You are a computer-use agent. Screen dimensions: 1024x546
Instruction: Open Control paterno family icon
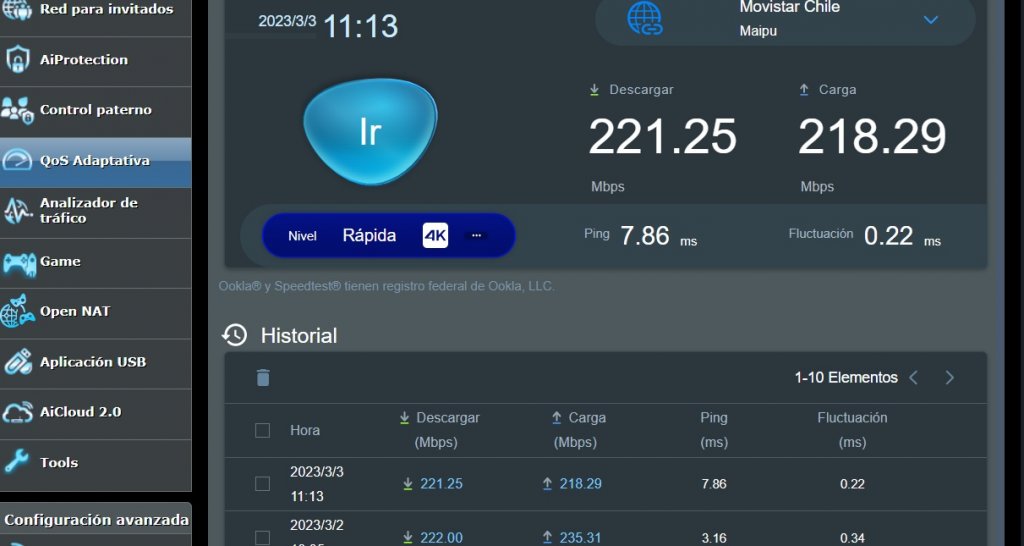tap(17, 110)
